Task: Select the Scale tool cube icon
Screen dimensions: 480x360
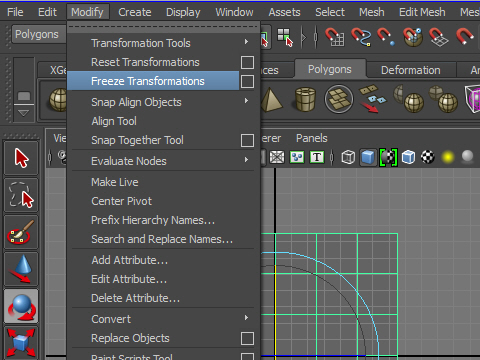Action: click(21, 342)
